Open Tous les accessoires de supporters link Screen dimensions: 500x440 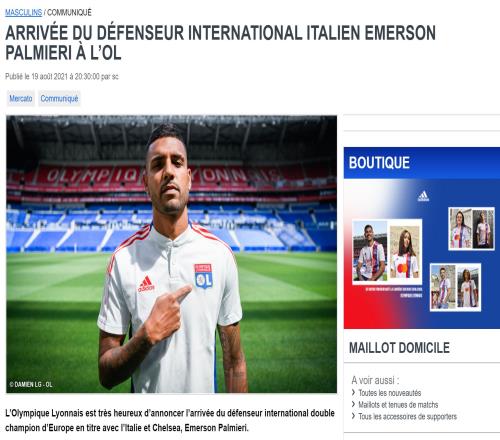pyautogui.click(x=408, y=416)
